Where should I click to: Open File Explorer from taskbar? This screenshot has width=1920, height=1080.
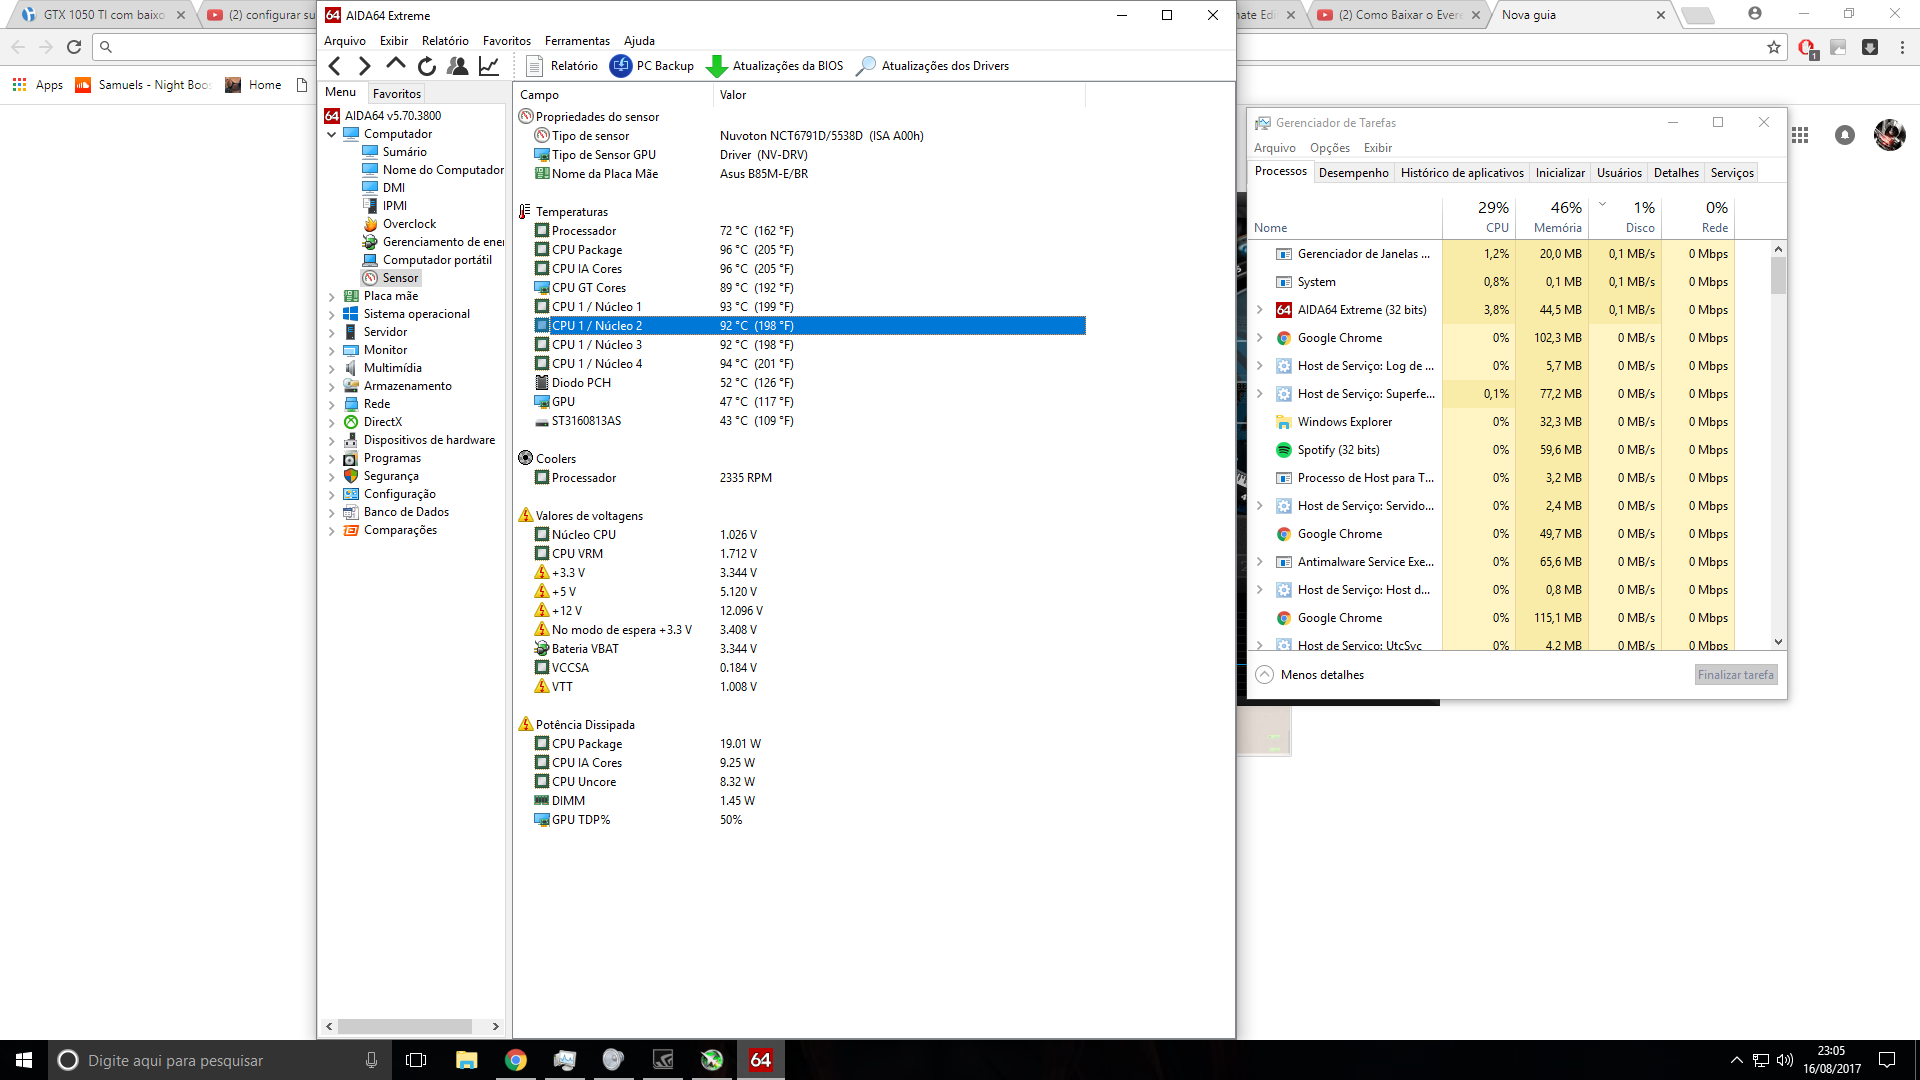466,1060
